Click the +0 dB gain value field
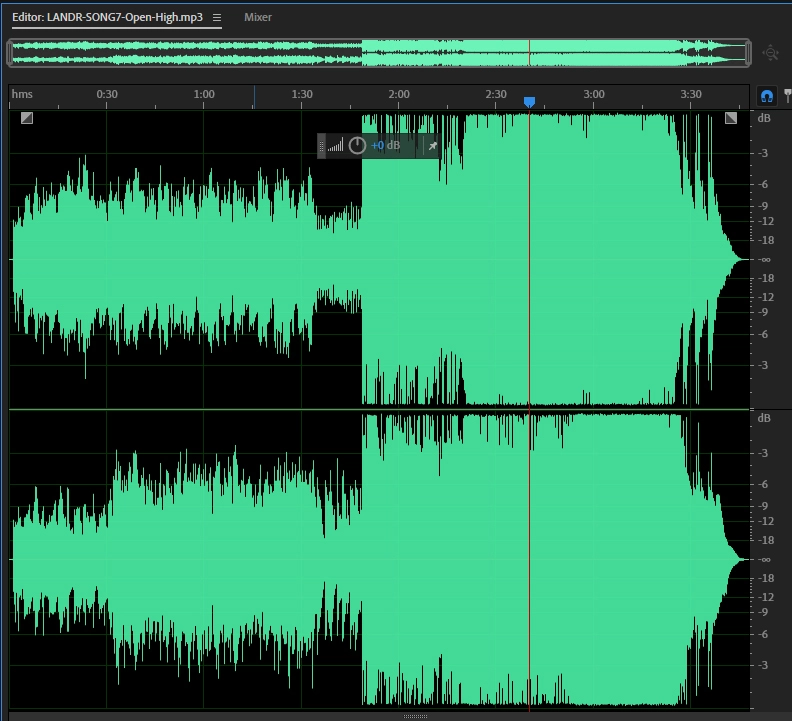Viewport: 792px width, 721px height. (x=385, y=146)
